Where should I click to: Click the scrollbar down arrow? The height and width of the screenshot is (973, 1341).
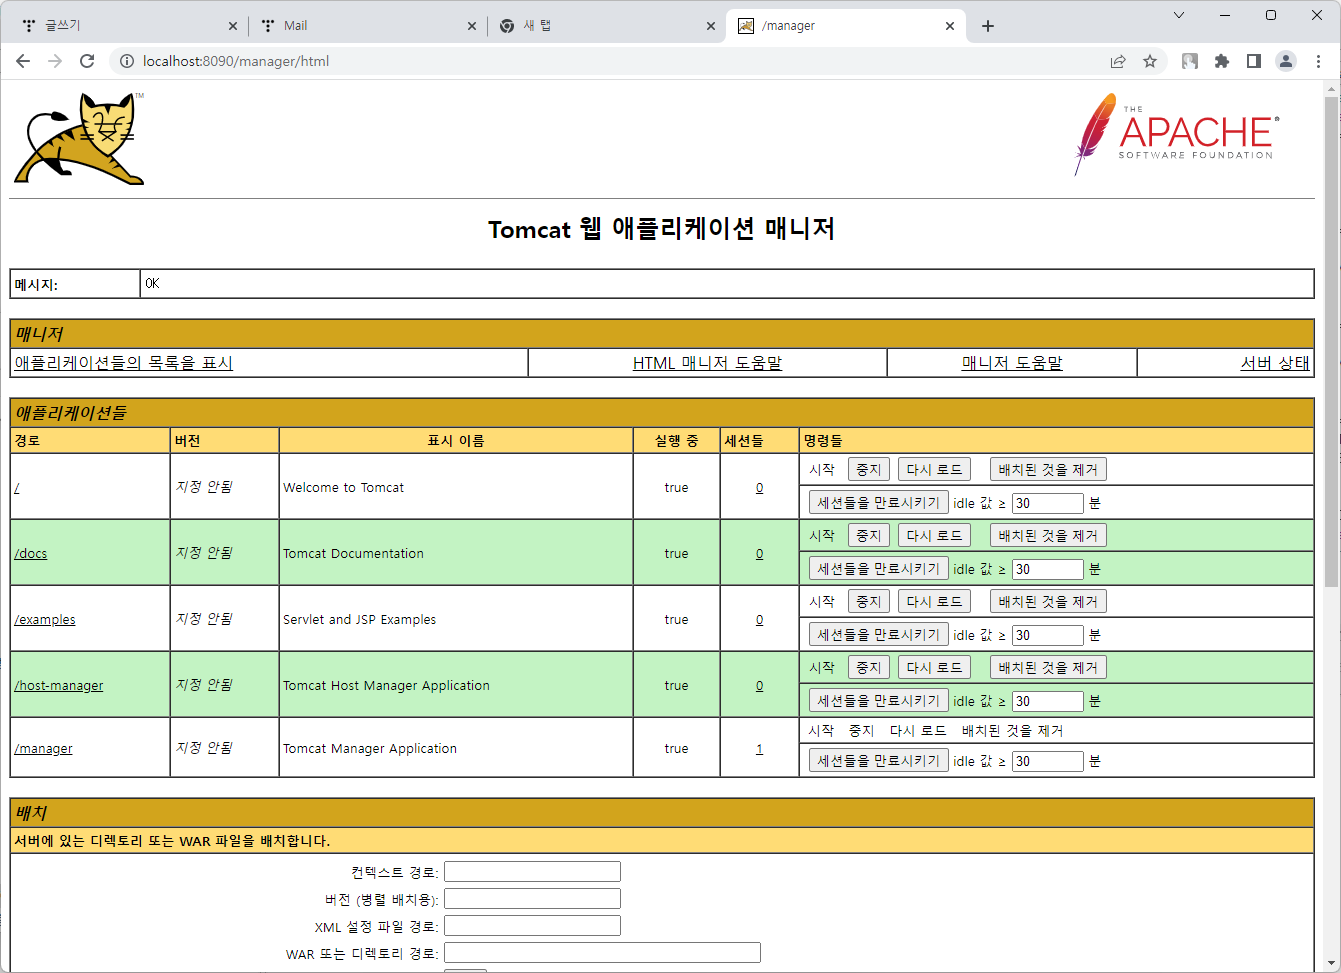1331,964
